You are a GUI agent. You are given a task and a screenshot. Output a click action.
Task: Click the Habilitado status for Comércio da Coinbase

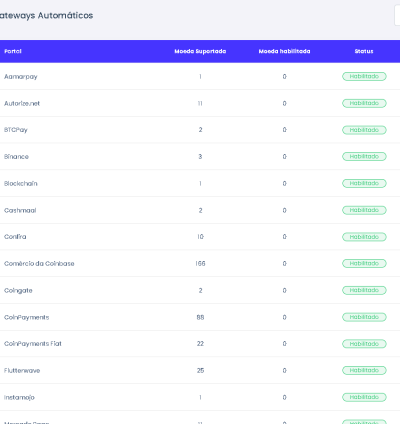pos(364,264)
